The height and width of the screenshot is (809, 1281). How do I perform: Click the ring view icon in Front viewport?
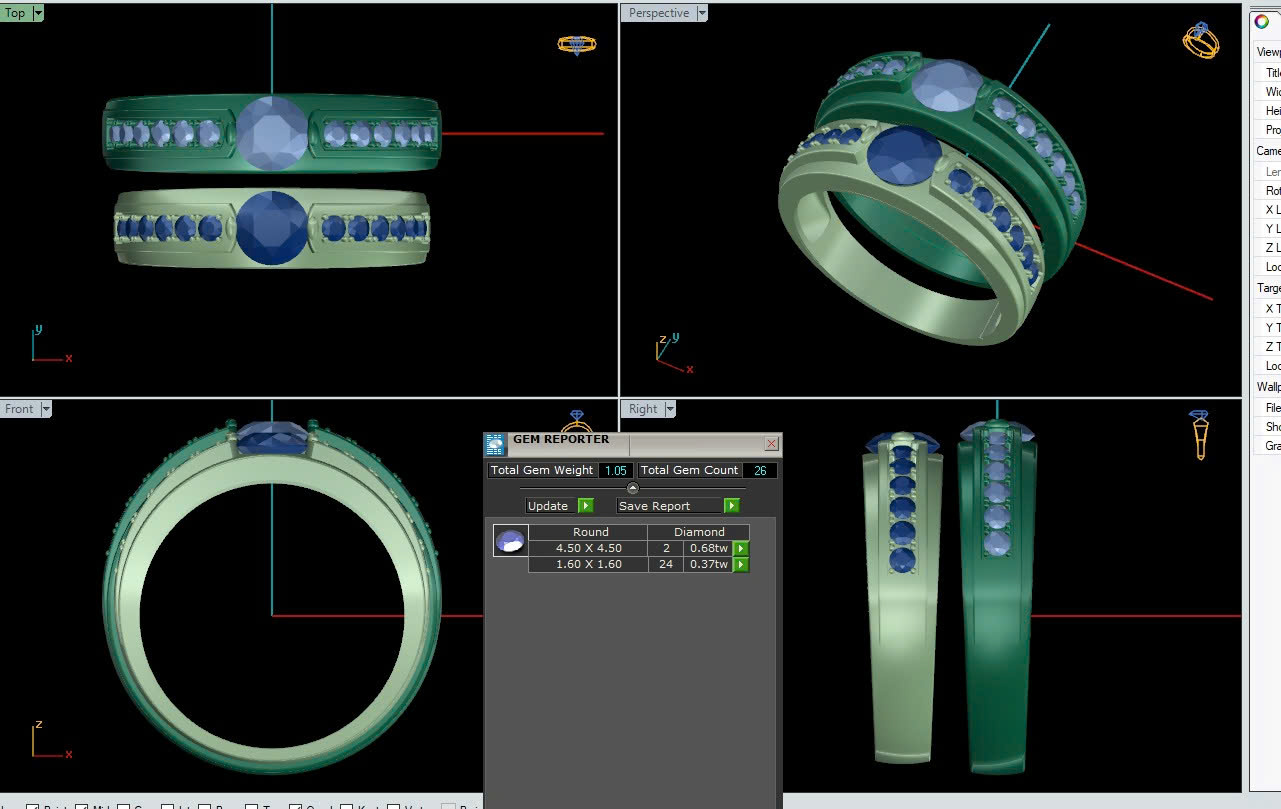point(576,420)
